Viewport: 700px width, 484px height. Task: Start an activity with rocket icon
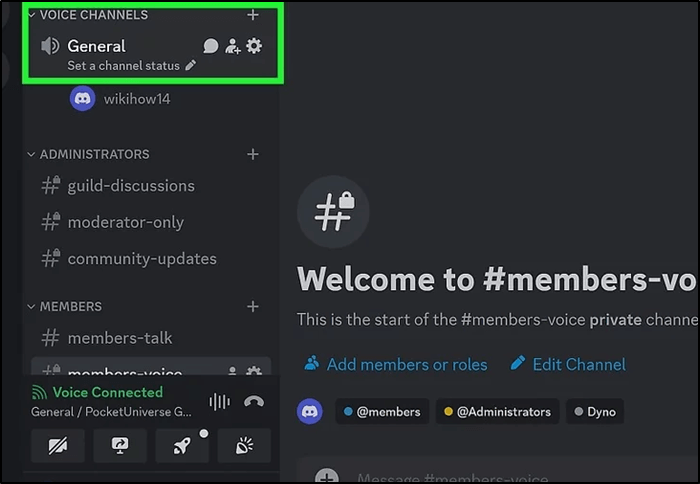(x=182, y=445)
